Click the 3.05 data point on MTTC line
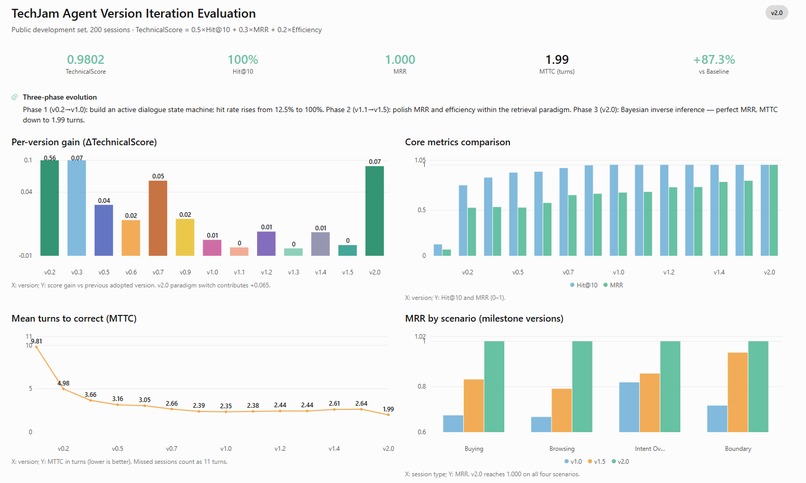This screenshot has height=483, width=806. click(x=144, y=405)
